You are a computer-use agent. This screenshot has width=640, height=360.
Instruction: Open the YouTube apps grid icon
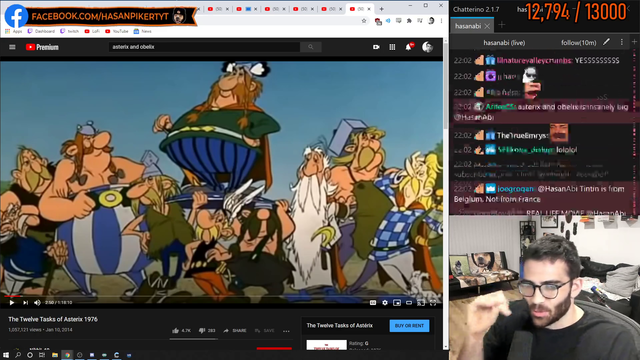392,47
